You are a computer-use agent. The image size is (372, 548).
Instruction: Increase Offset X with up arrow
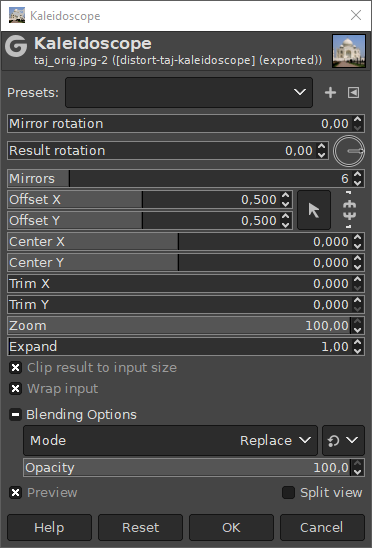286,195
